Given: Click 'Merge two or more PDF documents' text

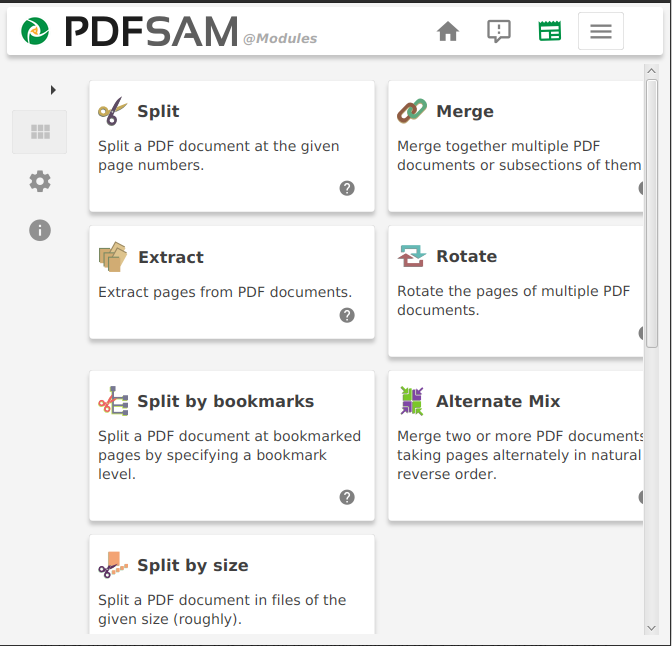Looking at the screenshot, I should coord(520,436).
